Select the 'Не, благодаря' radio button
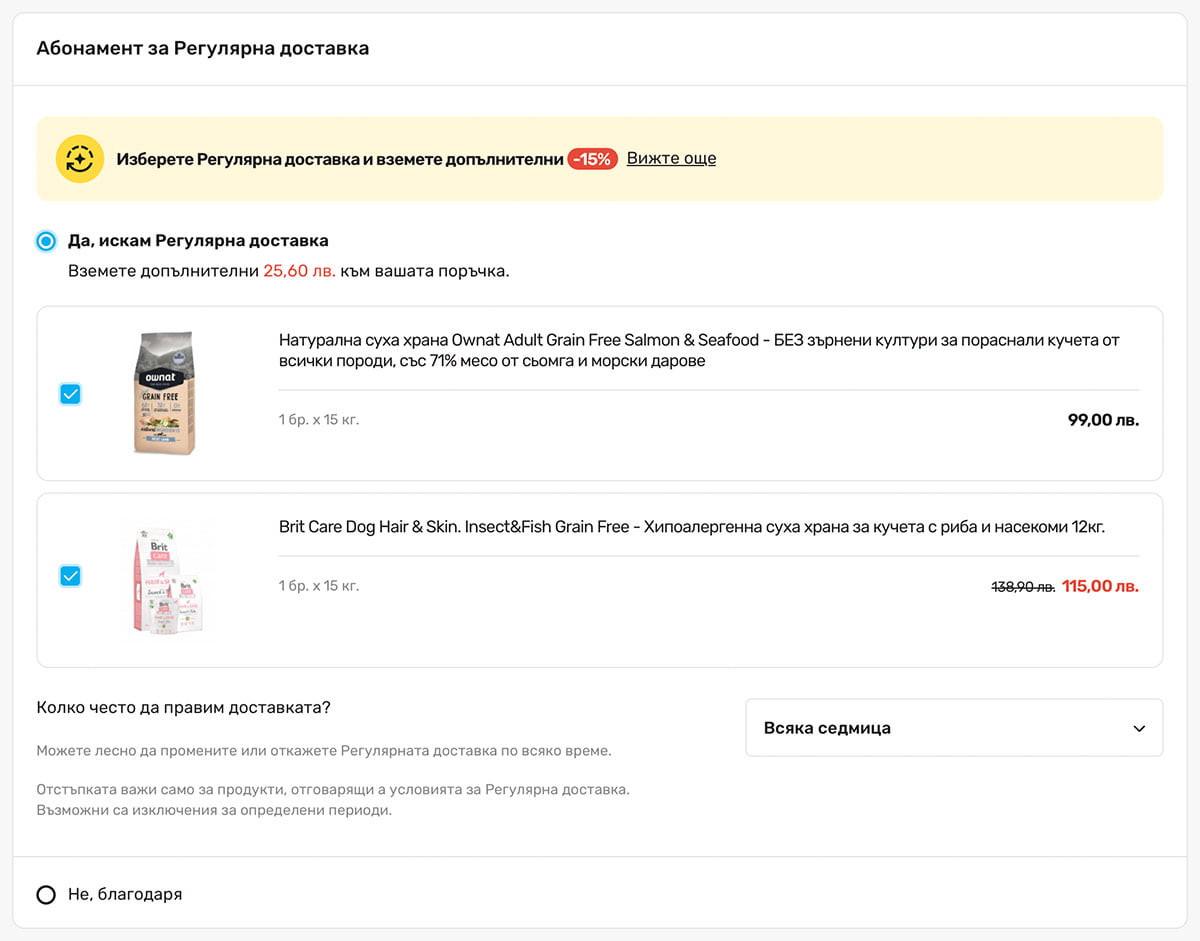 point(46,895)
